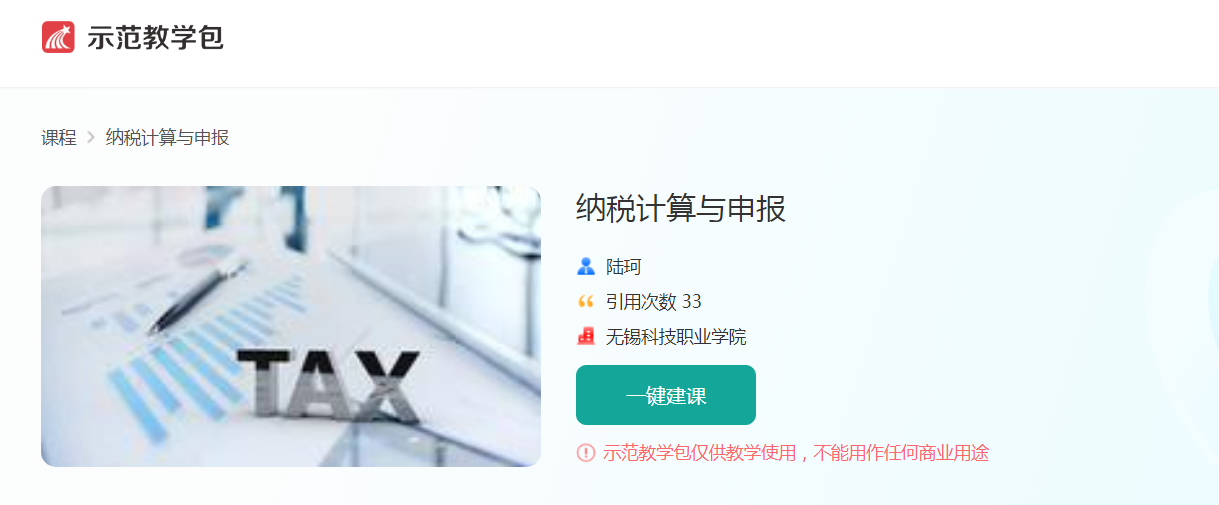Click the citation count number 33
The image size is (1219, 505).
coord(691,302)
